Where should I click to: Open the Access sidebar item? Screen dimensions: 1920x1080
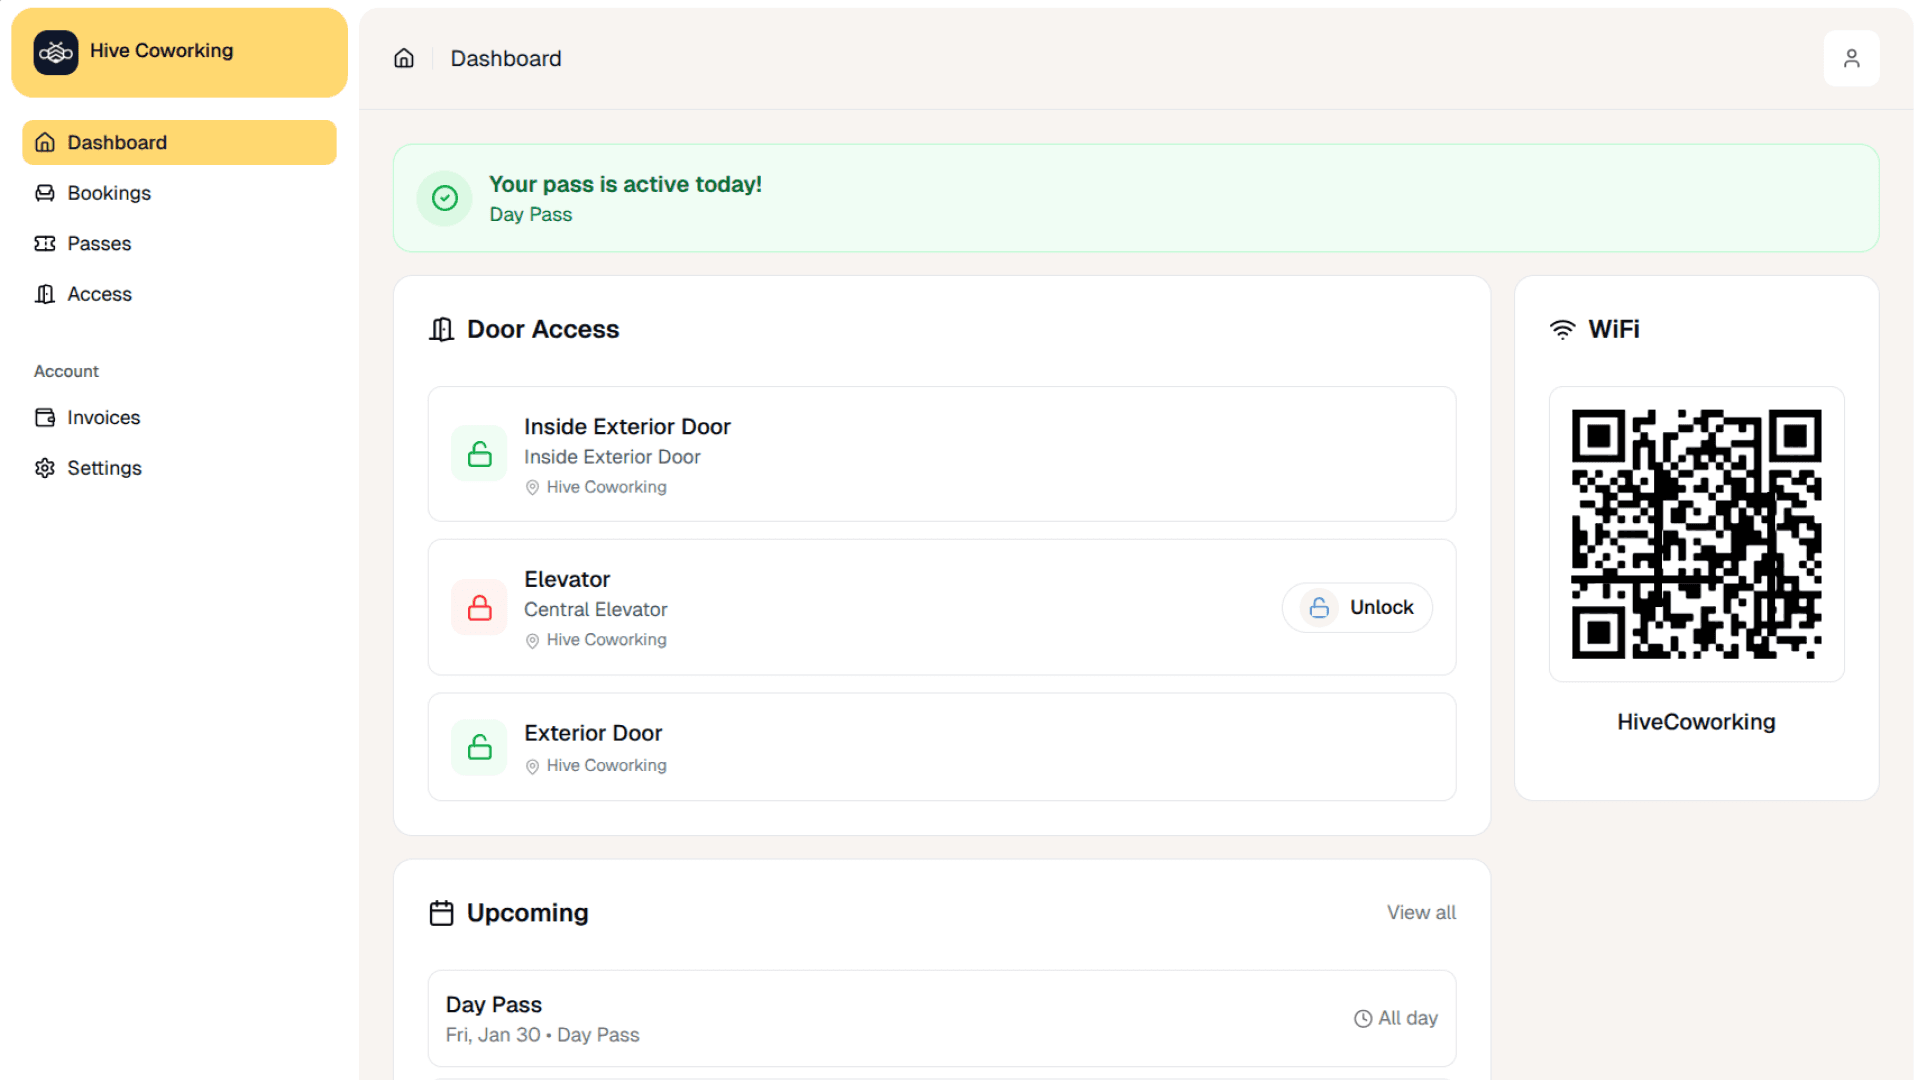pos(99,294)
